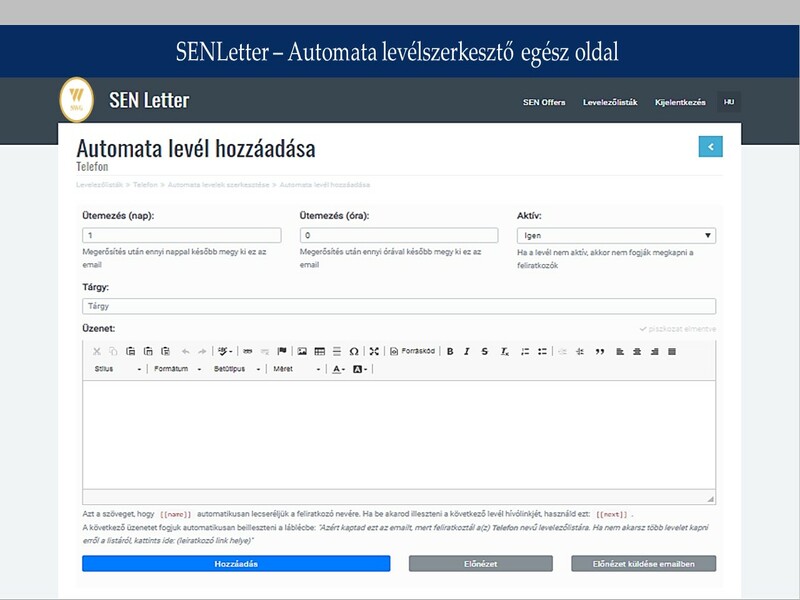Toggle bold formatting in the editor
Screen dimensions: 800x600
pos(450,351)
